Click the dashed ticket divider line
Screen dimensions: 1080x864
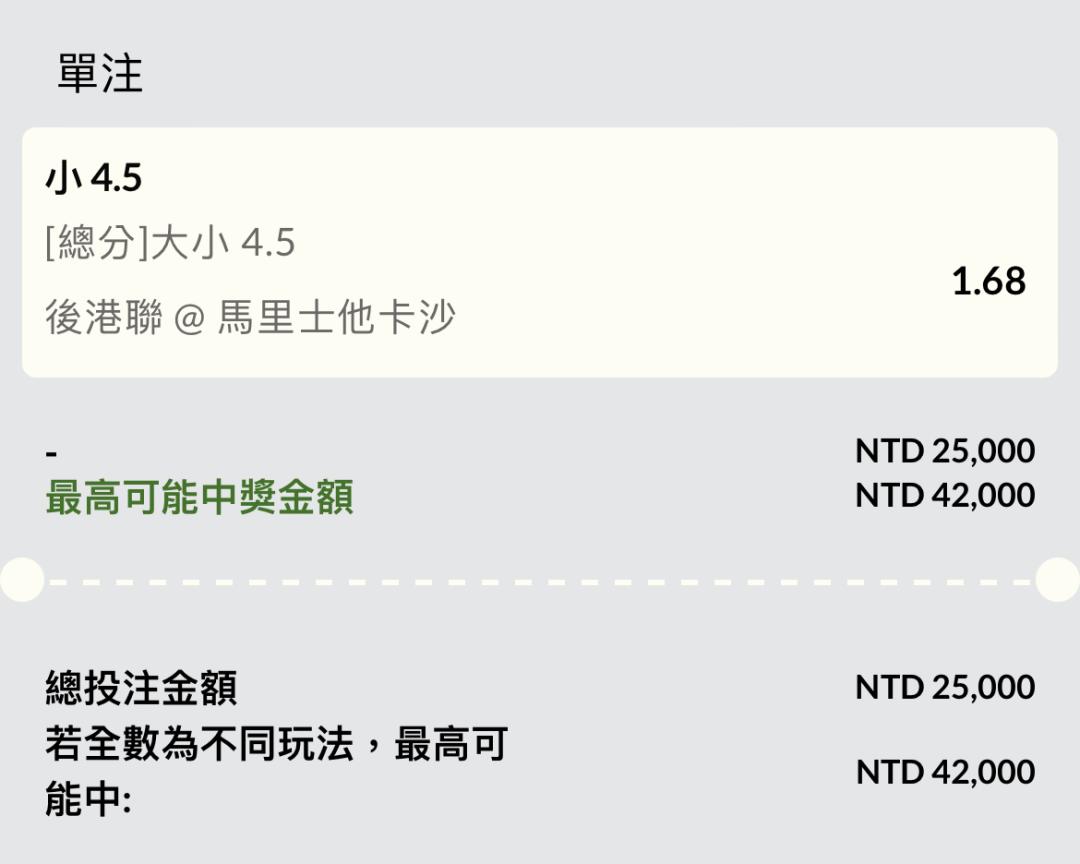(539, 582)
